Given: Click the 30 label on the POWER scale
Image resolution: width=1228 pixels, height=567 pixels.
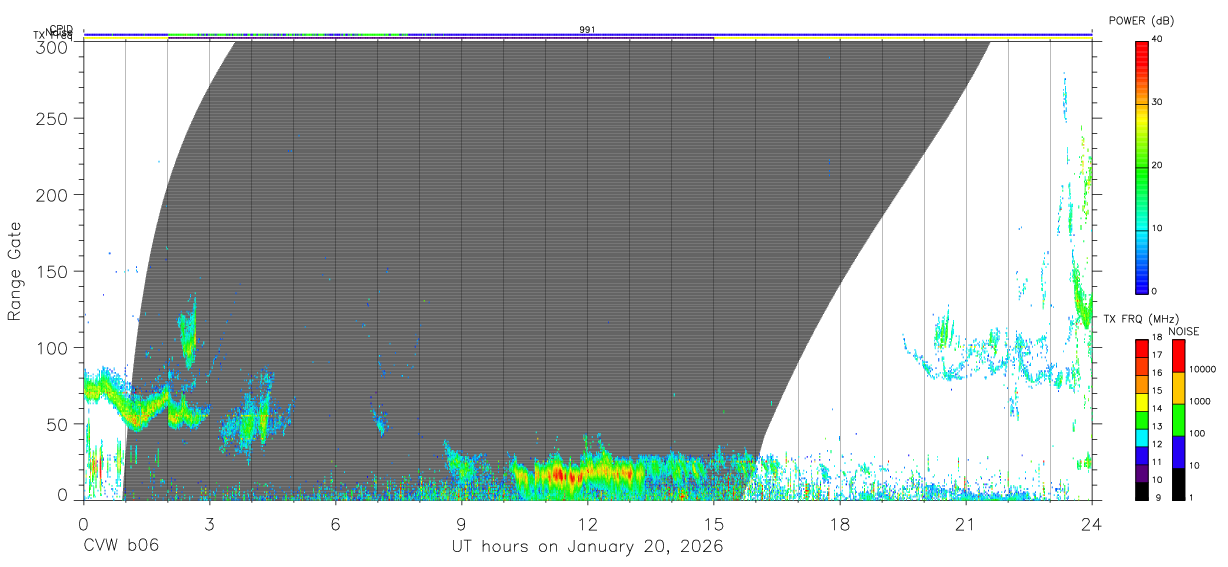Looking at the screenshot, I should coord(1157,103).
